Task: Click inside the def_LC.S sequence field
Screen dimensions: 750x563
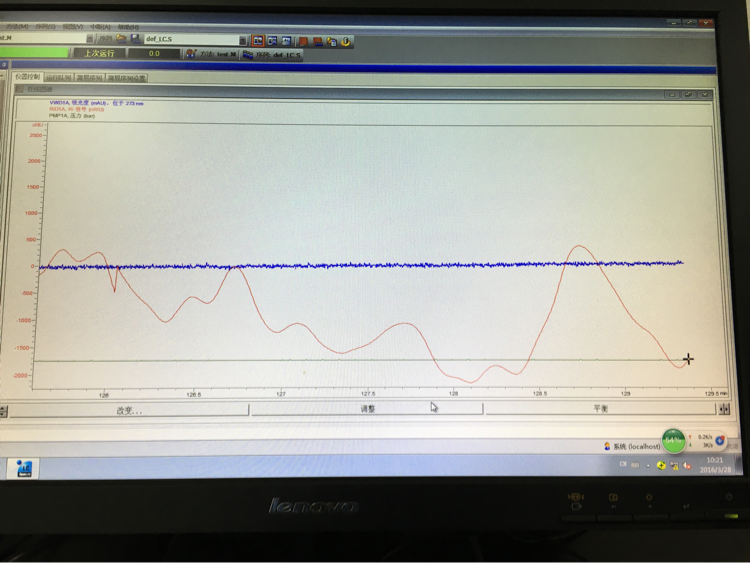Action: [x=191, y=39]
